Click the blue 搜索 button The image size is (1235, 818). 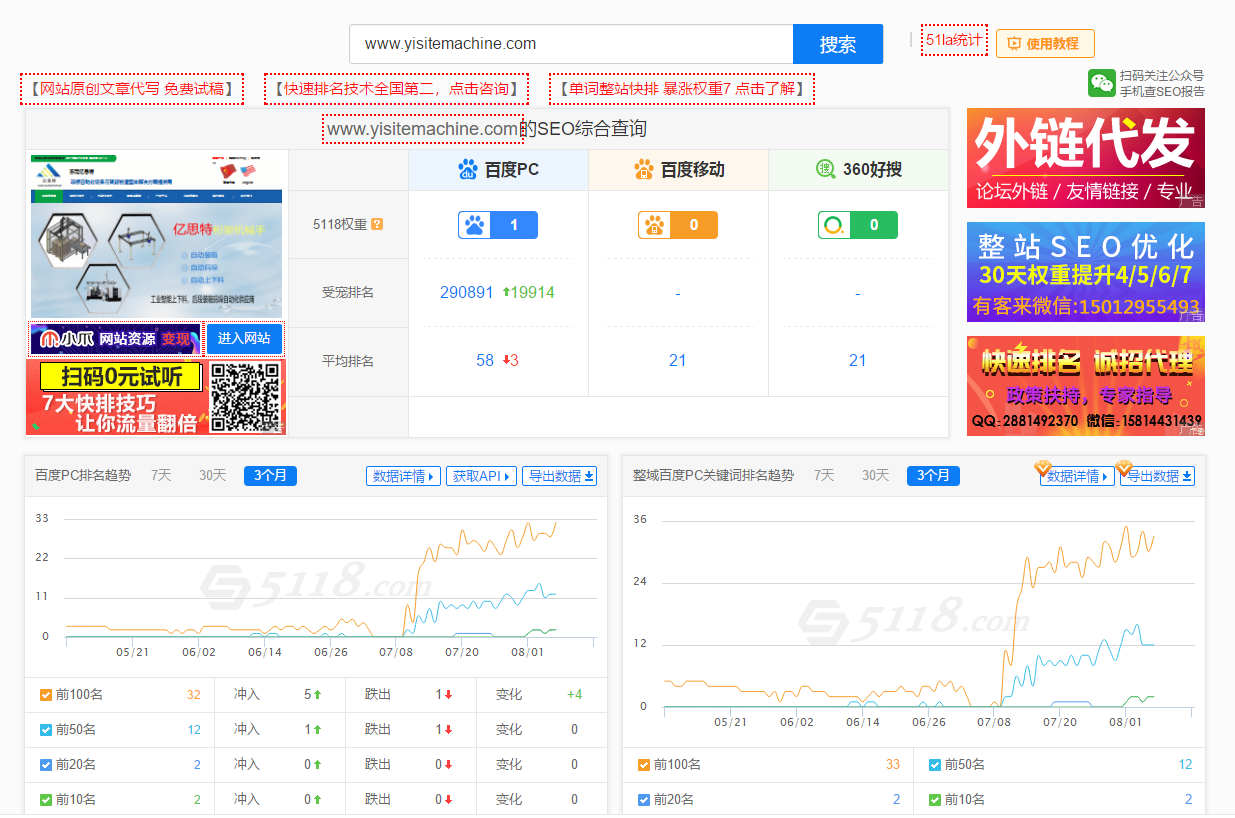click(838, 44)
